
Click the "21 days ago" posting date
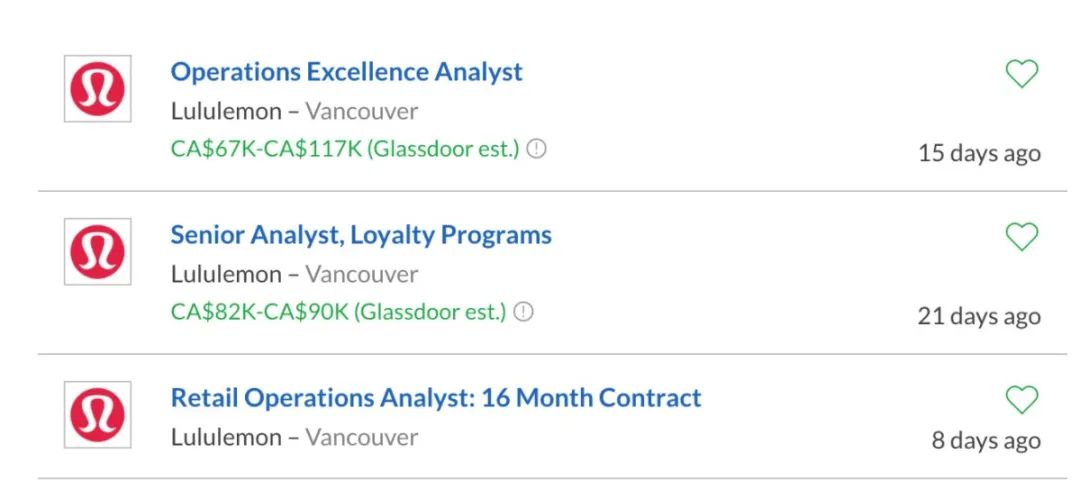979,316
